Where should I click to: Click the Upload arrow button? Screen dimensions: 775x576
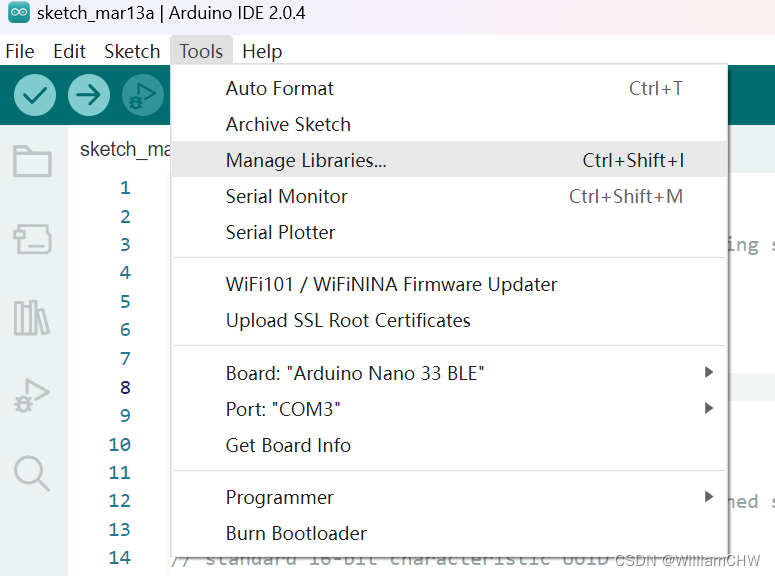(88, 95)
